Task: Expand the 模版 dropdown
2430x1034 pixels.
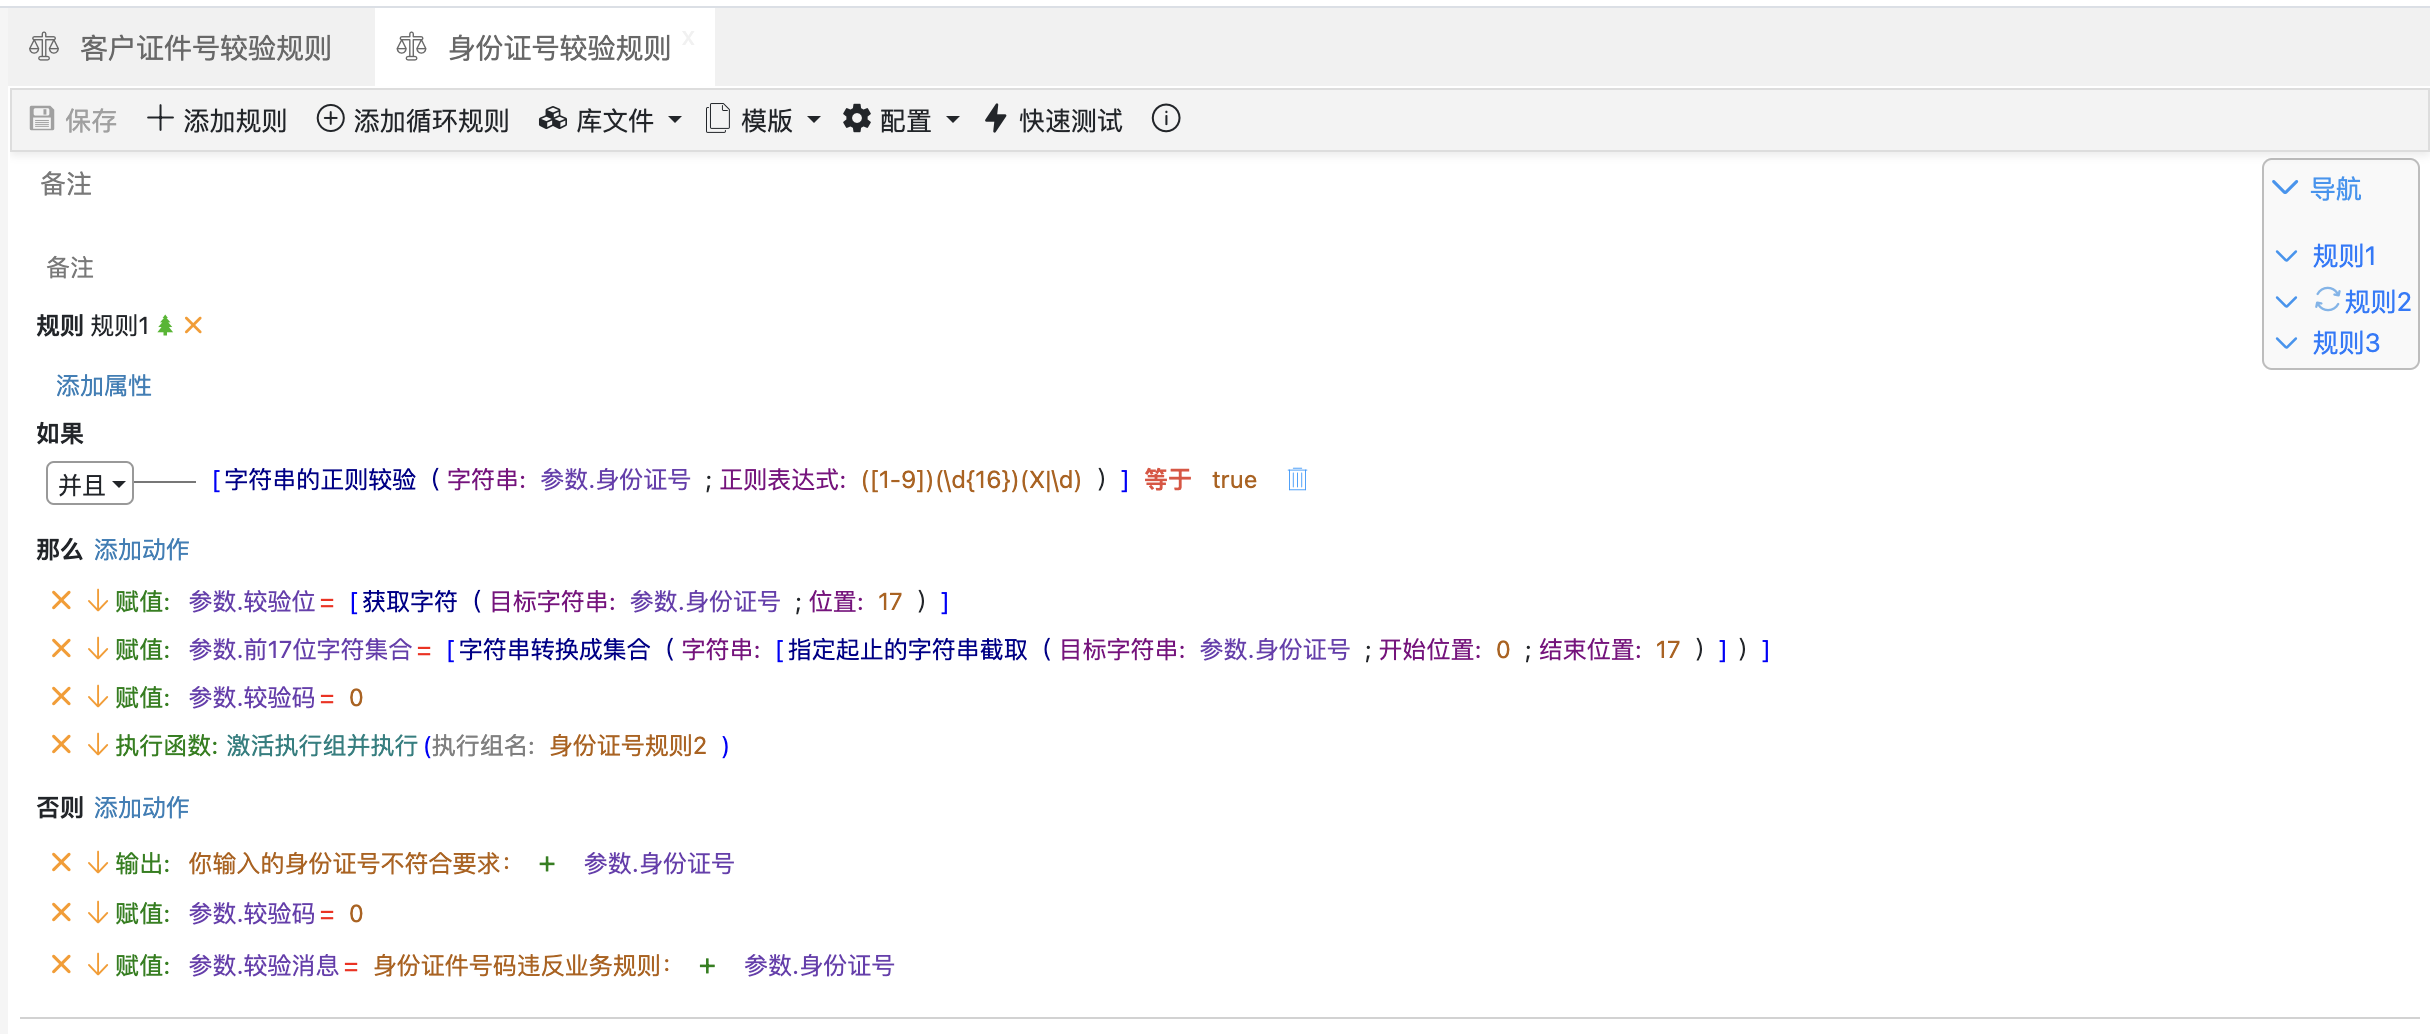Action: click(764, 120)
